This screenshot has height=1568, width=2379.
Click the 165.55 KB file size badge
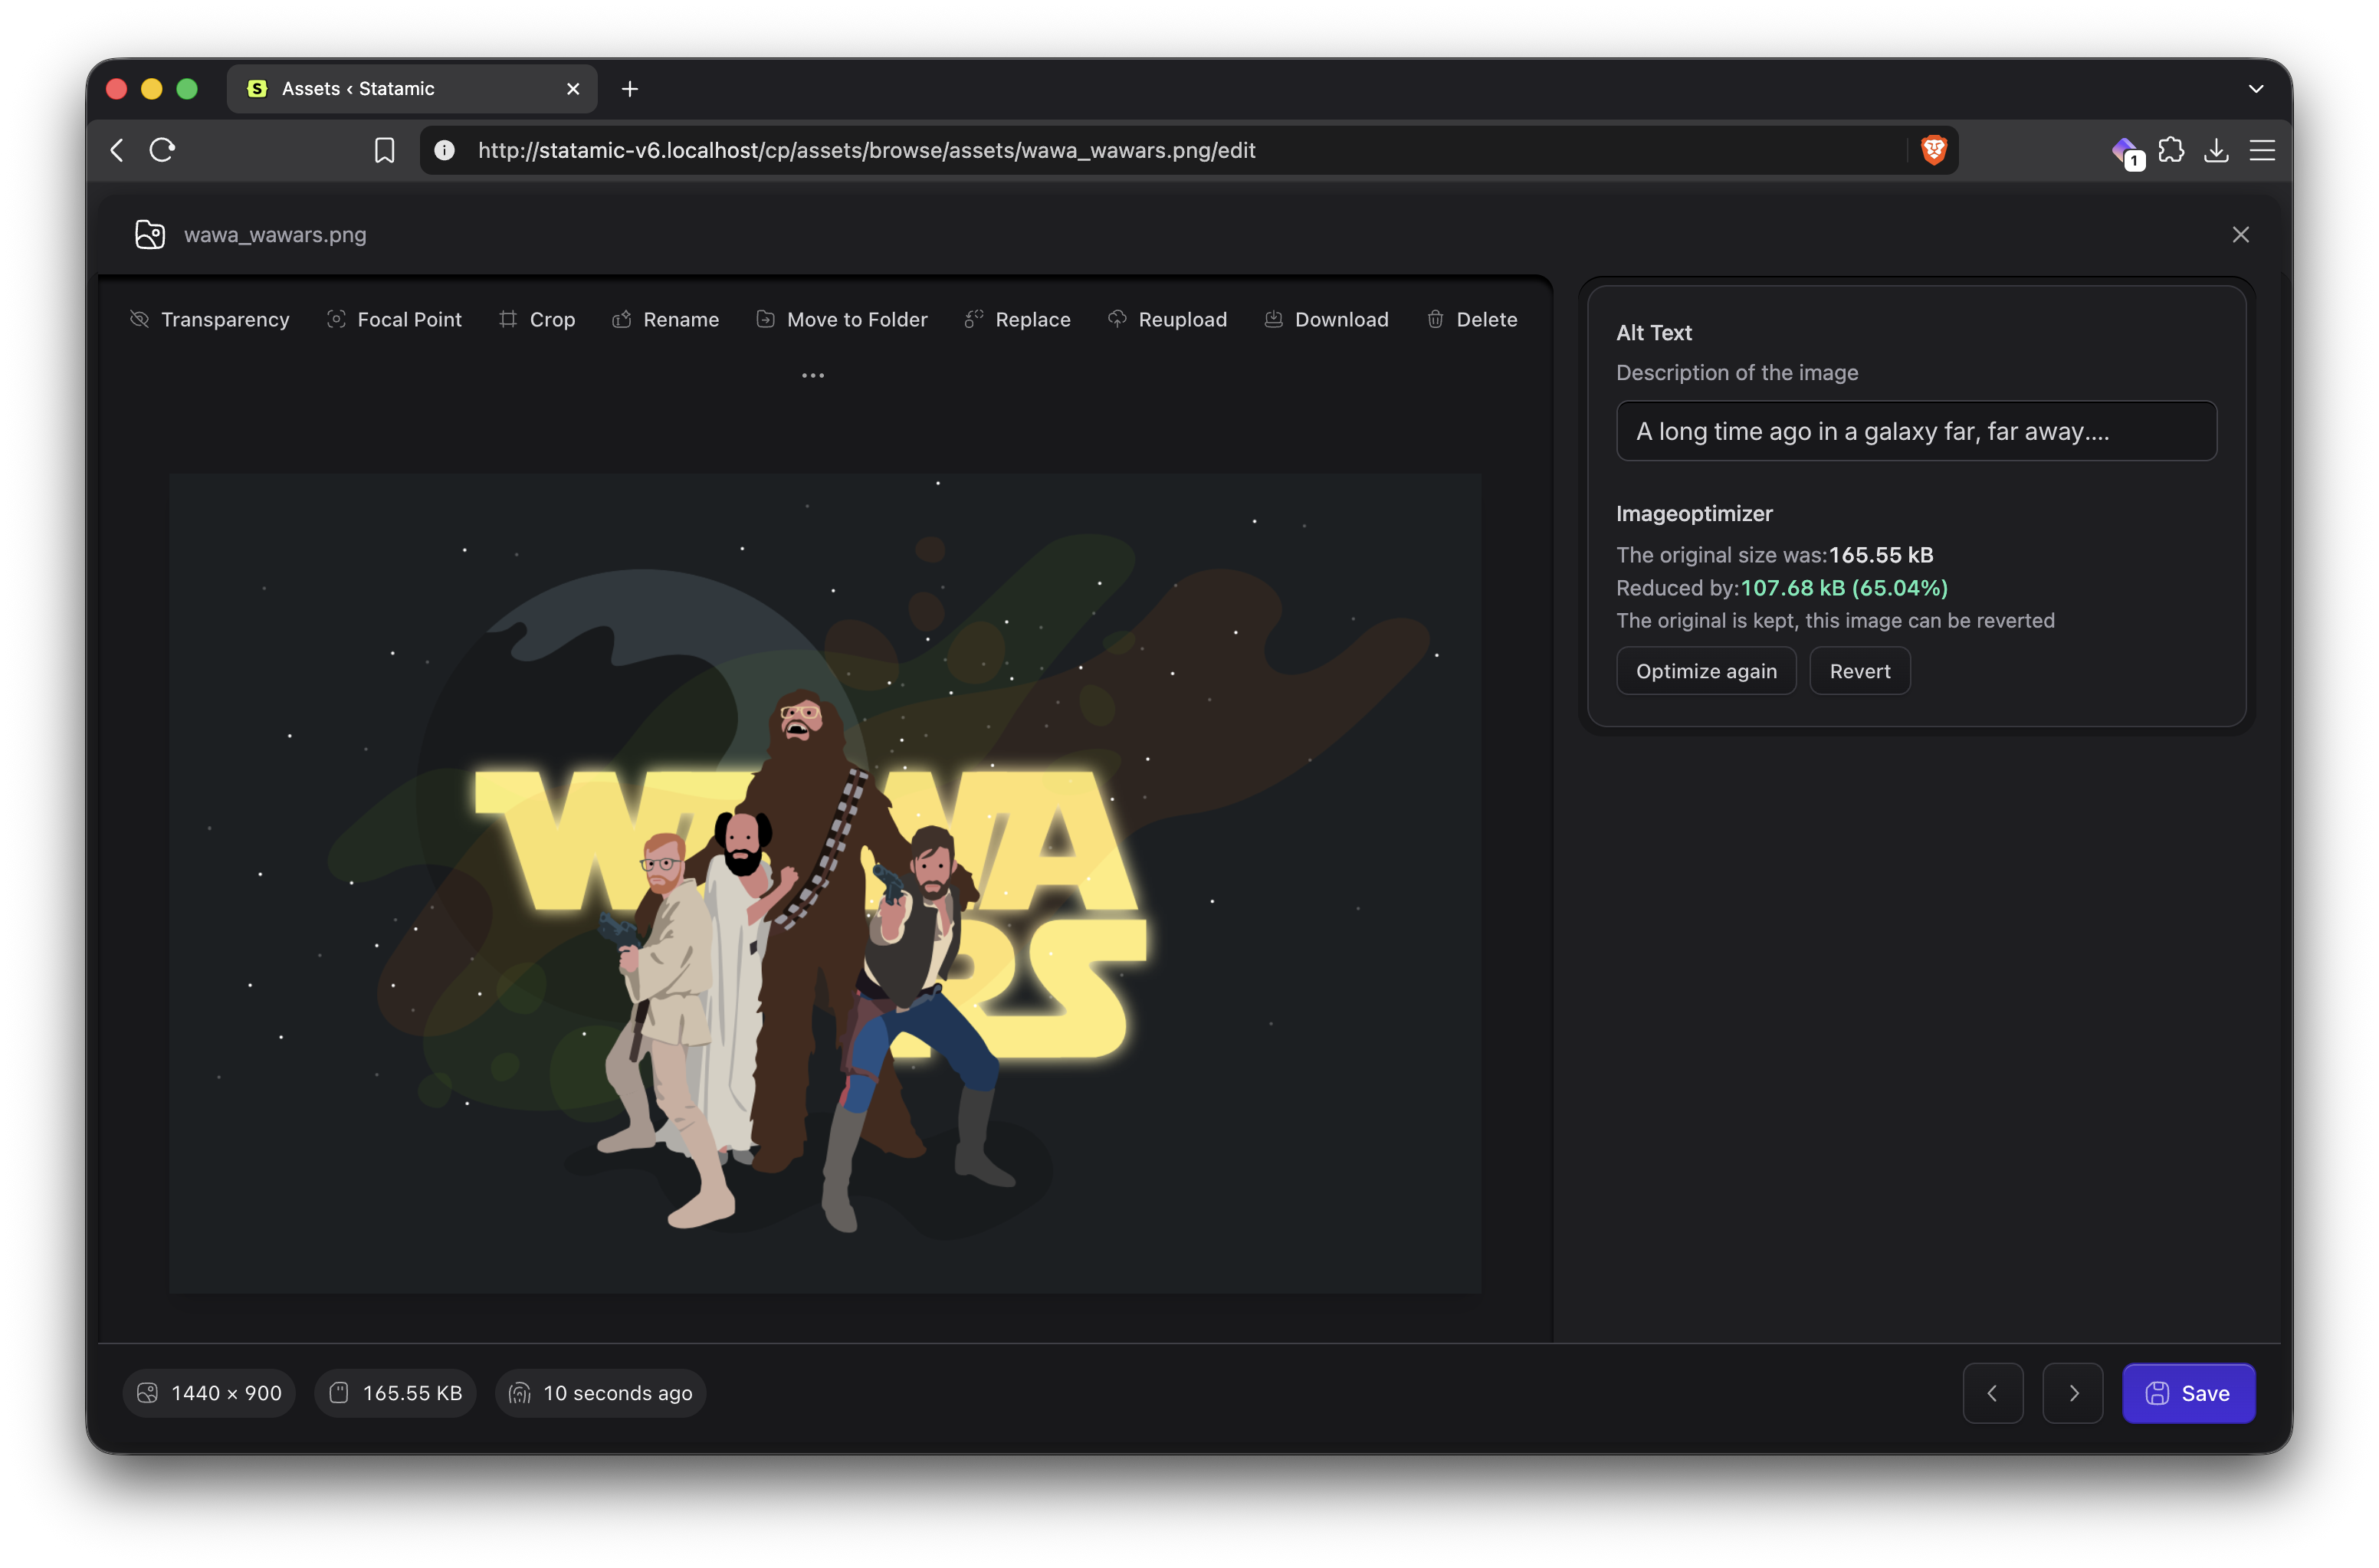coord(396,1393)
